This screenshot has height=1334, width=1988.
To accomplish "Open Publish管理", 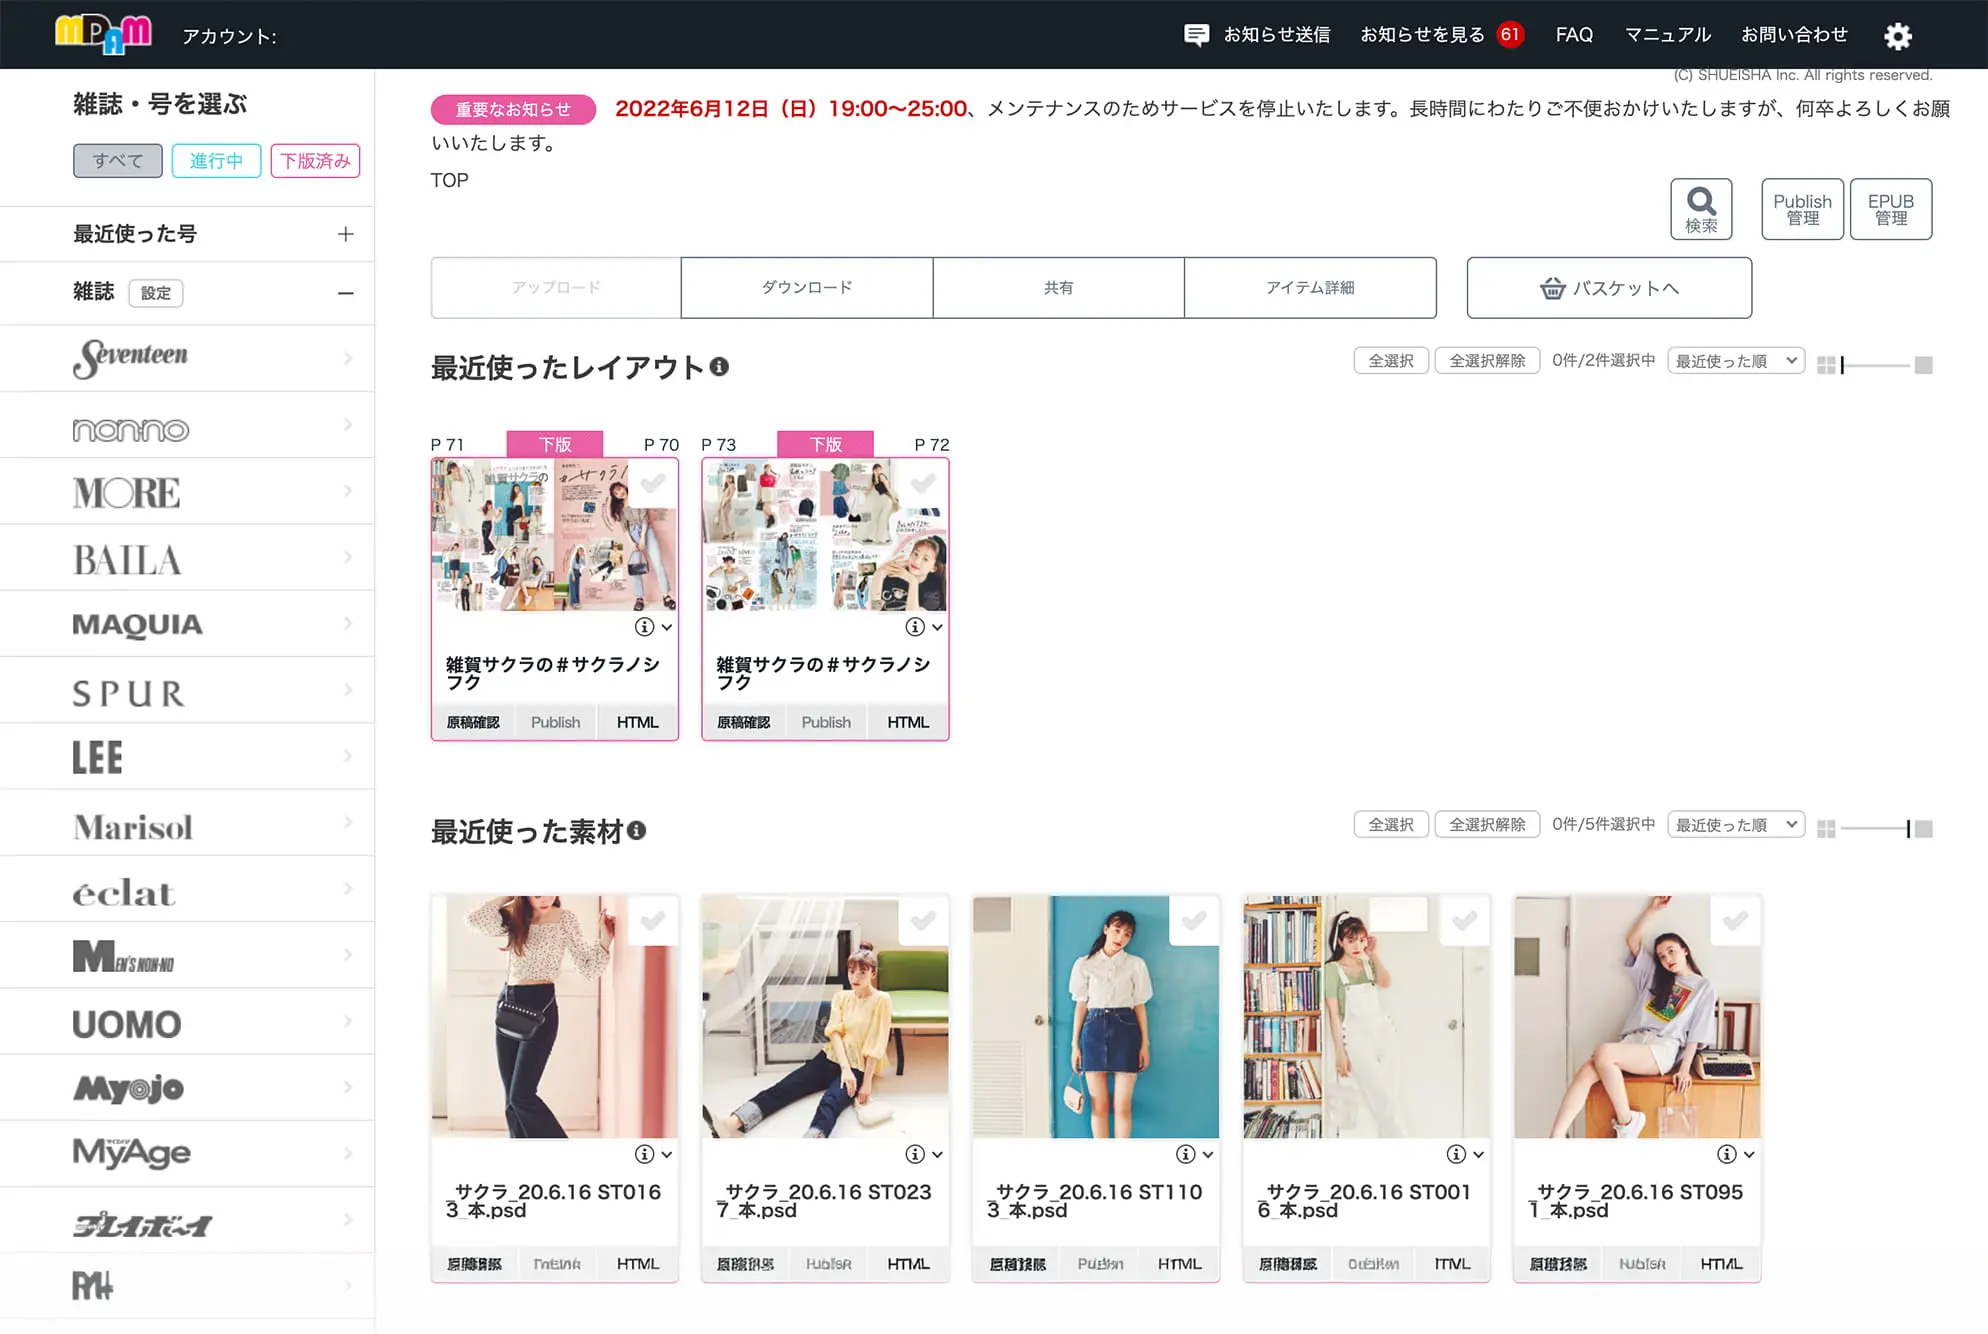I will click(x=1802, y=209).
